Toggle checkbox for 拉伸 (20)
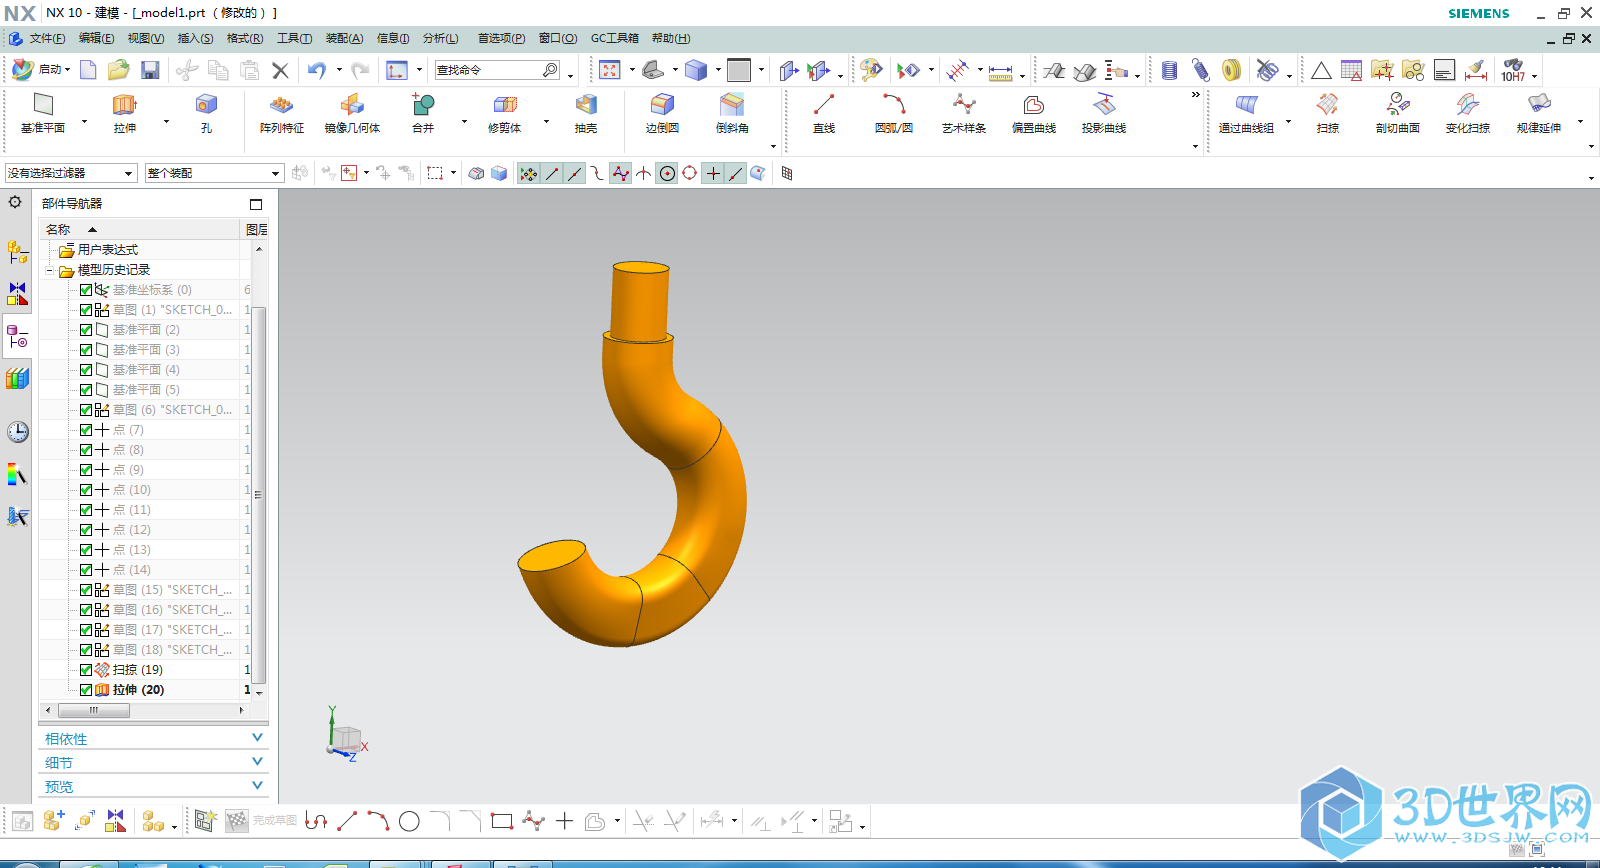This screenshot has width=1600, height=868. pos(86,690)
